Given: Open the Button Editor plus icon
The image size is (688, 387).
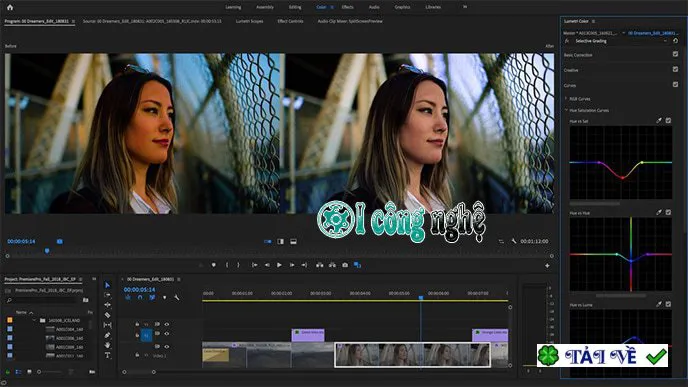Looking at the screenshot, I should (547, 265).
